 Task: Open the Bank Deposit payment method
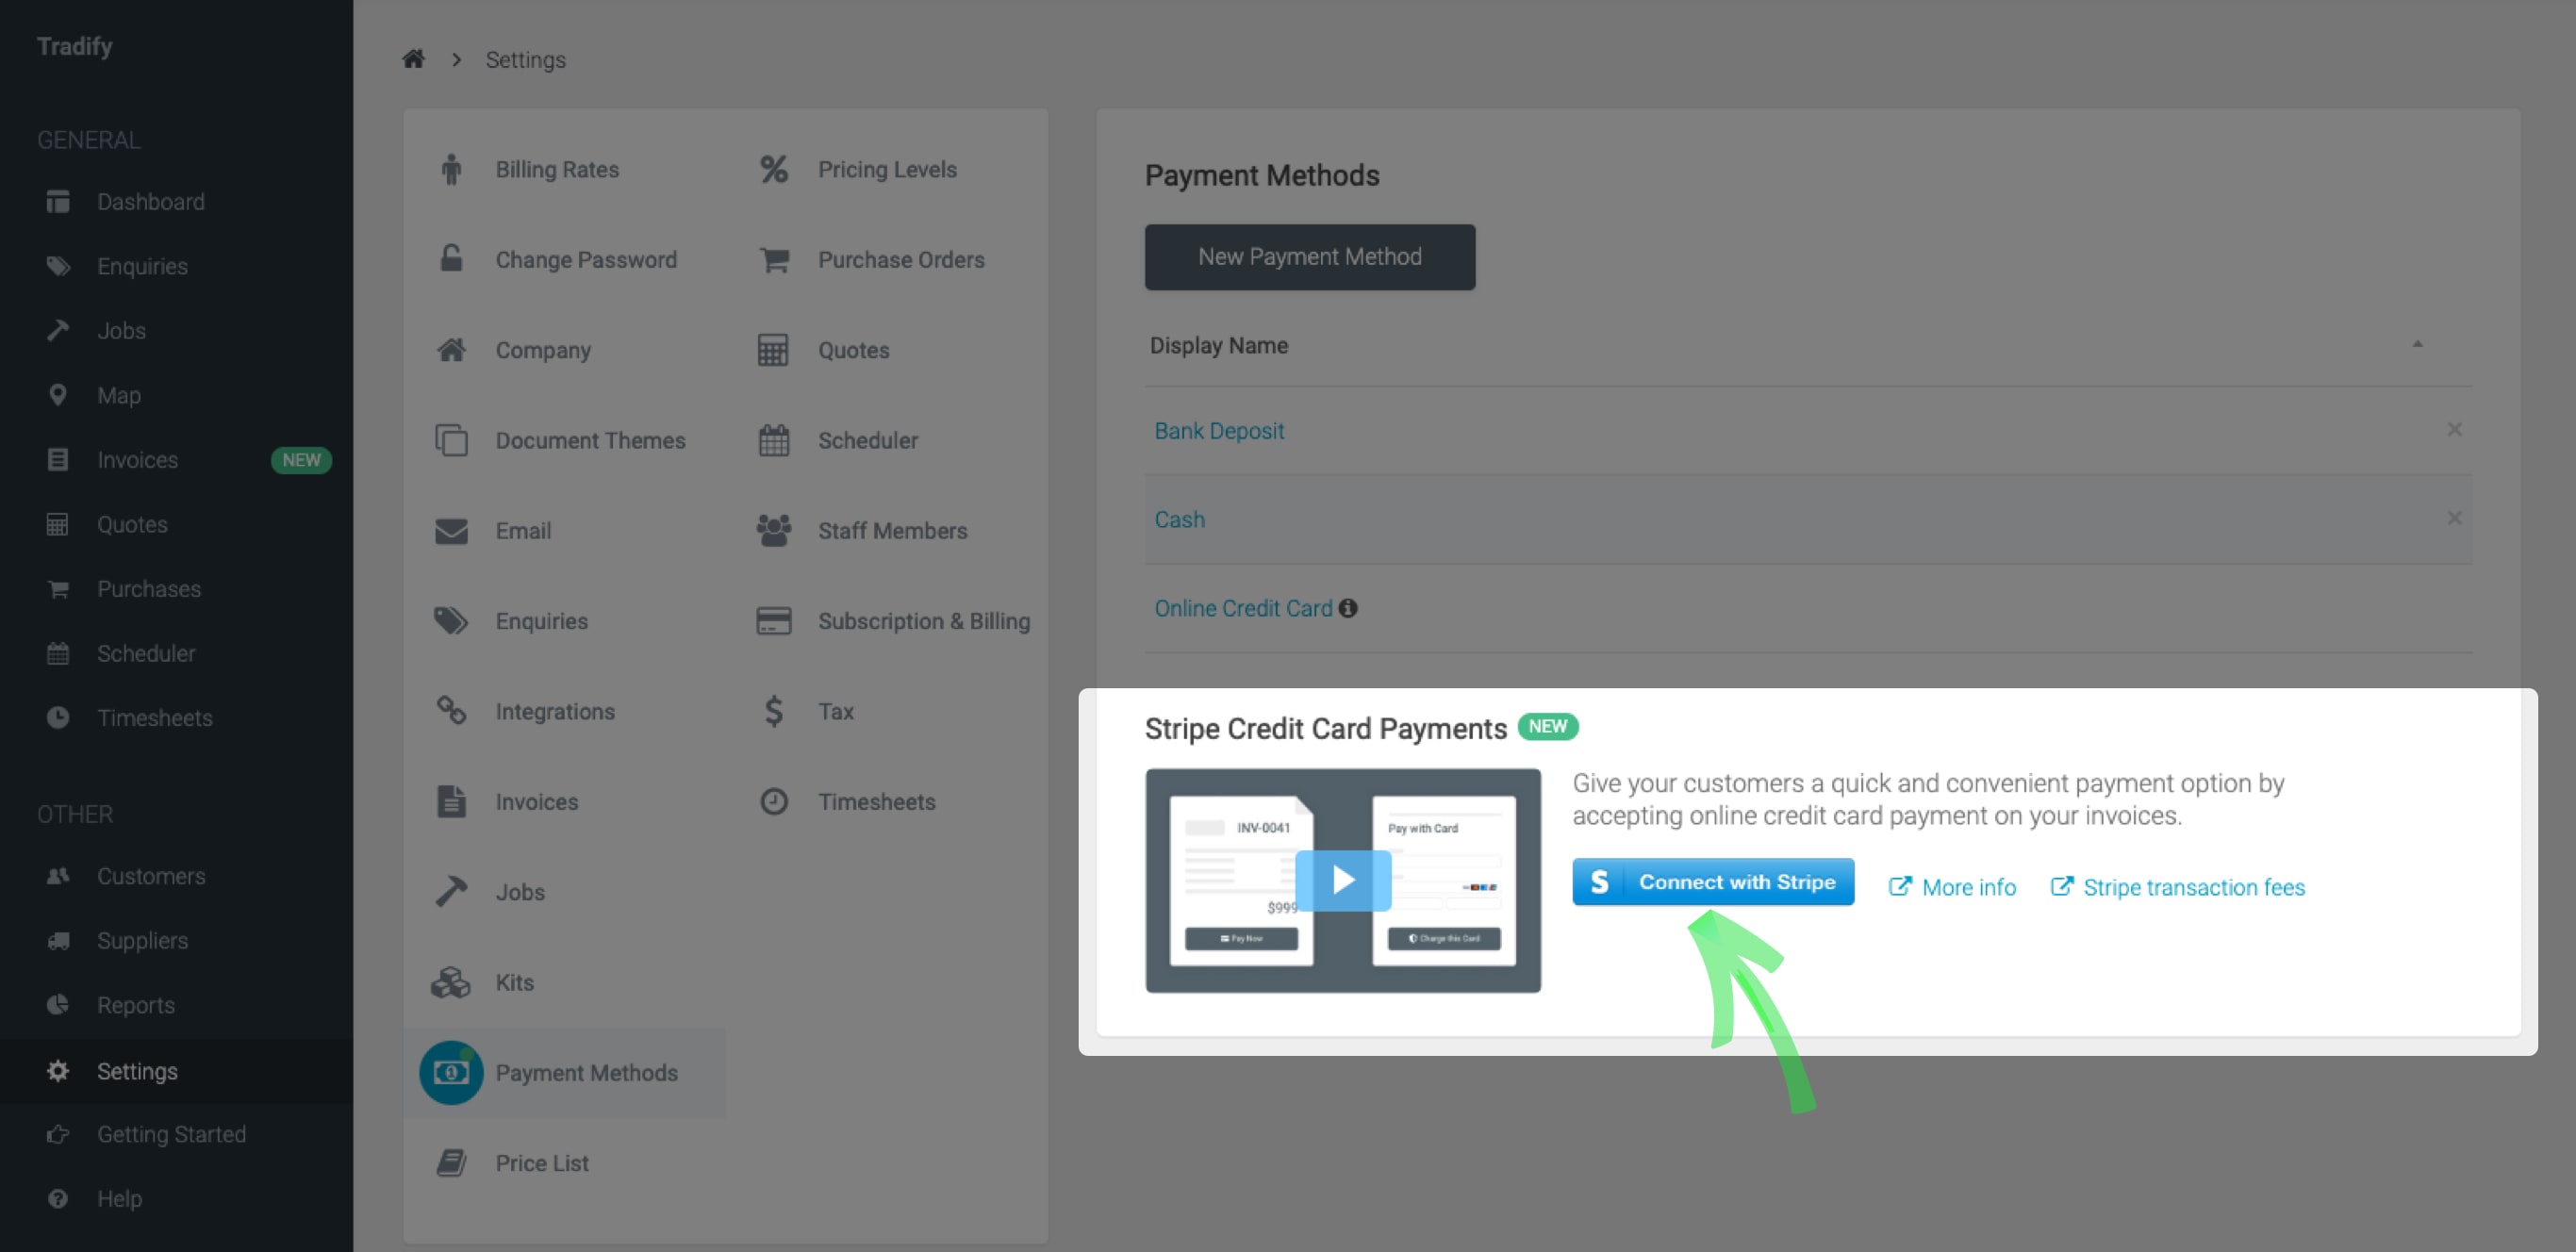pyautogui.click(x=1219, y=431)
